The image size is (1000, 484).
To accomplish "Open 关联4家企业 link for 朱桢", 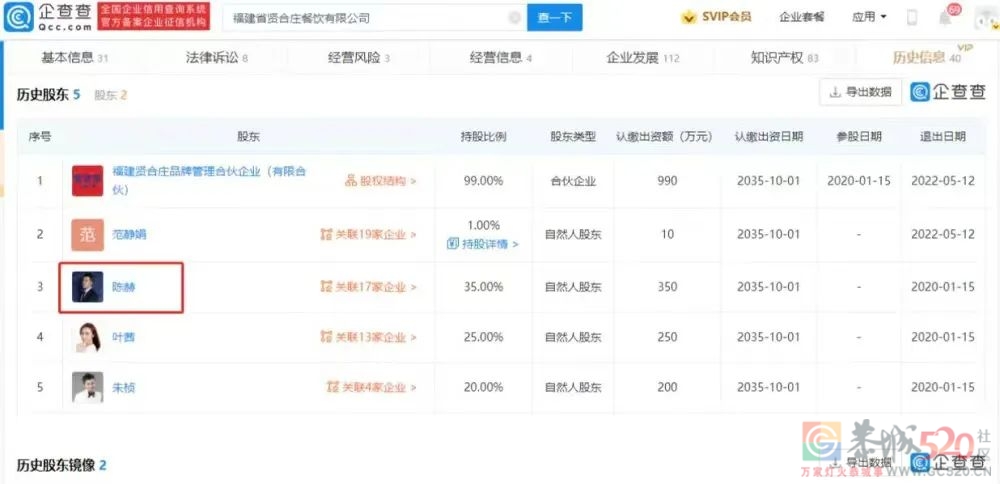I will pyautogui.click(x=371, y=387).
